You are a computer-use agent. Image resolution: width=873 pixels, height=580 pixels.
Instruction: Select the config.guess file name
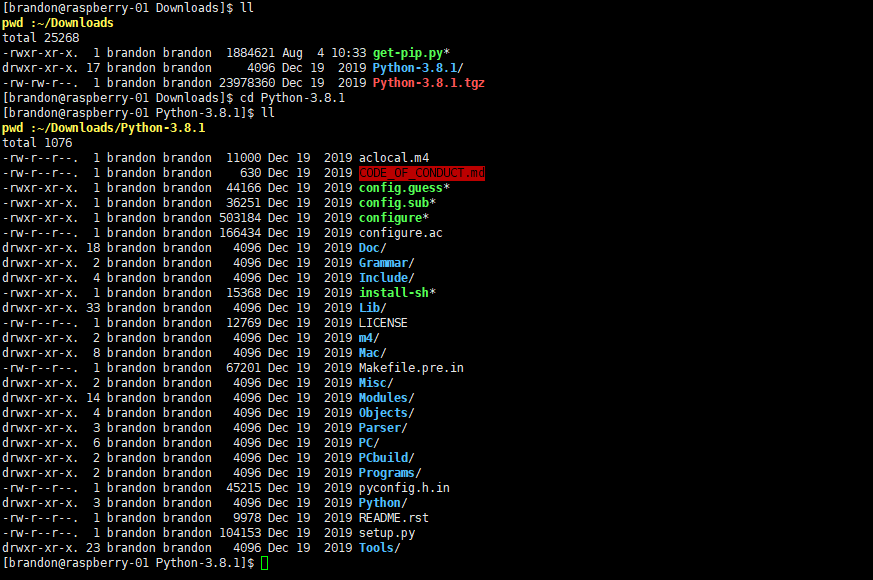click(400, 188)
